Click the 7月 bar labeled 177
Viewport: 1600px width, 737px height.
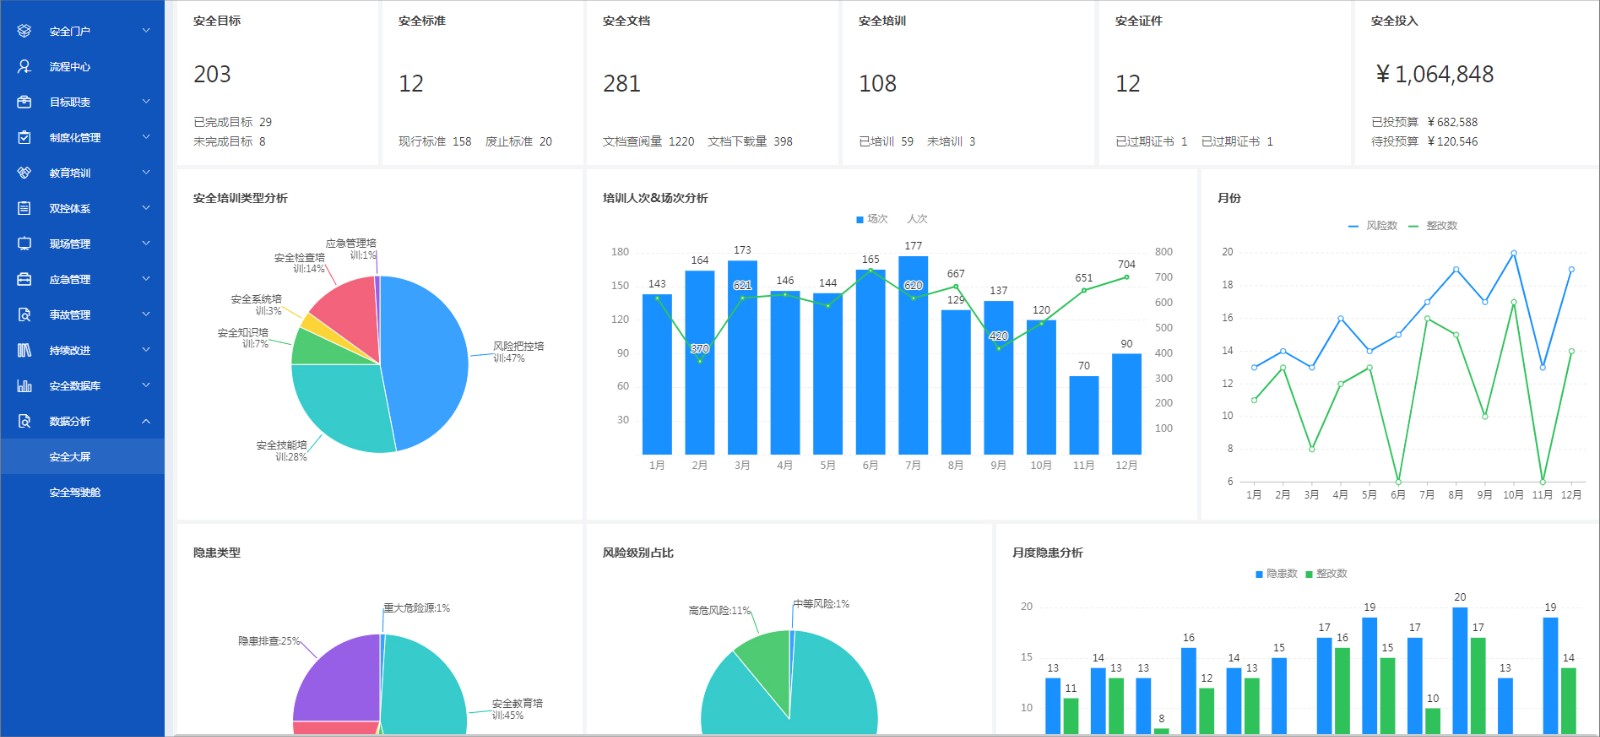tap(913, 355)
